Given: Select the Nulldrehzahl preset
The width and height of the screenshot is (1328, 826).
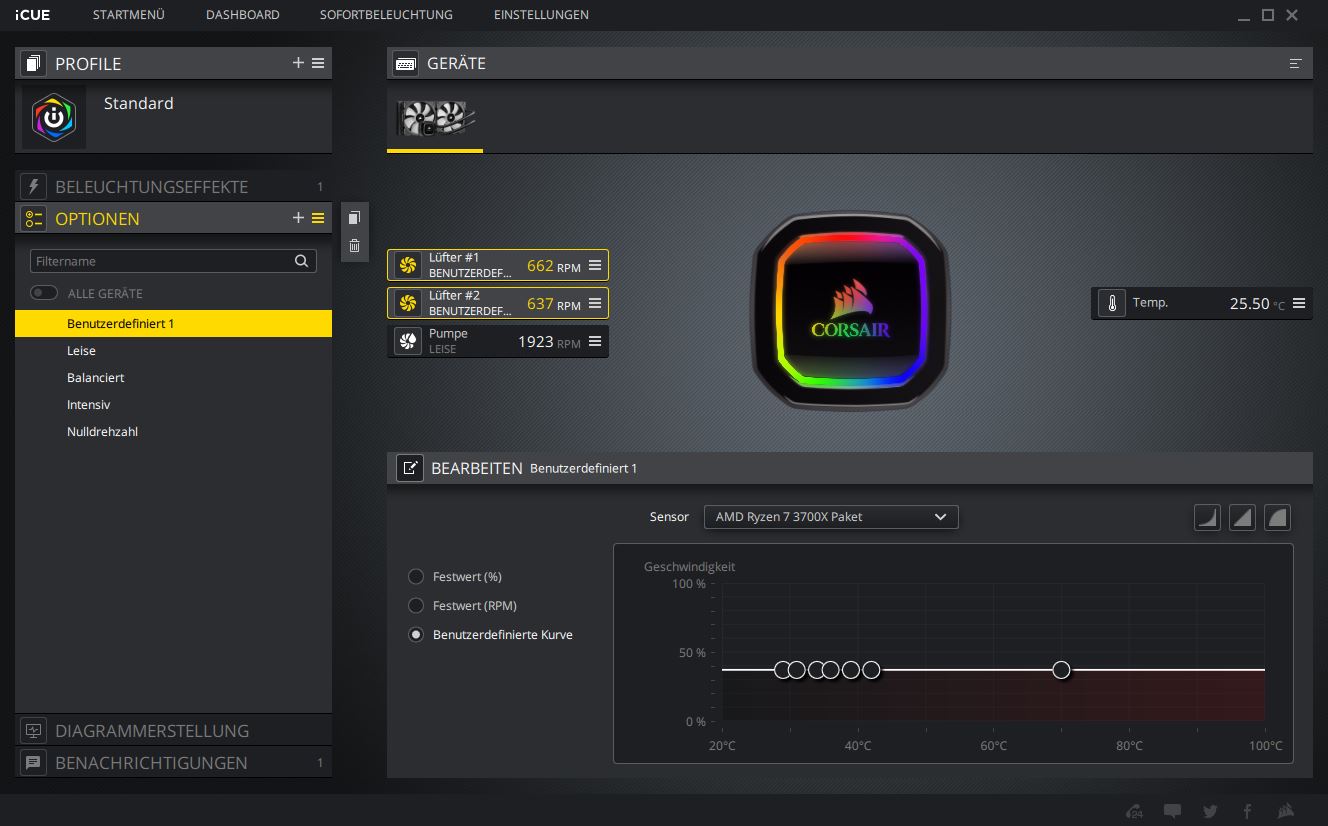Looking at the screenshot, I should point(173,431).
